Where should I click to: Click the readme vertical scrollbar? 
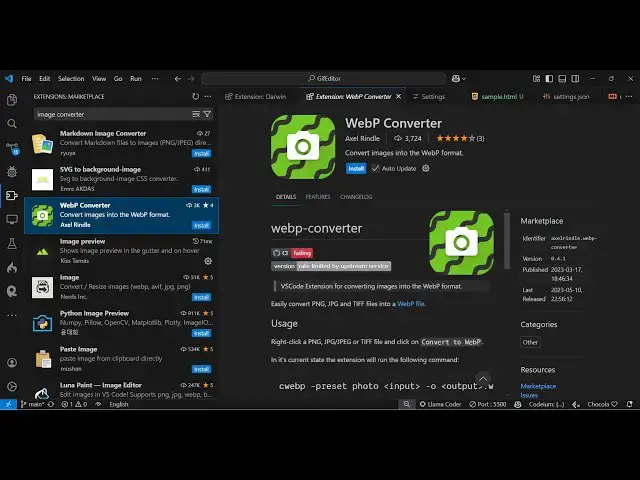click(x=507, y=241)
